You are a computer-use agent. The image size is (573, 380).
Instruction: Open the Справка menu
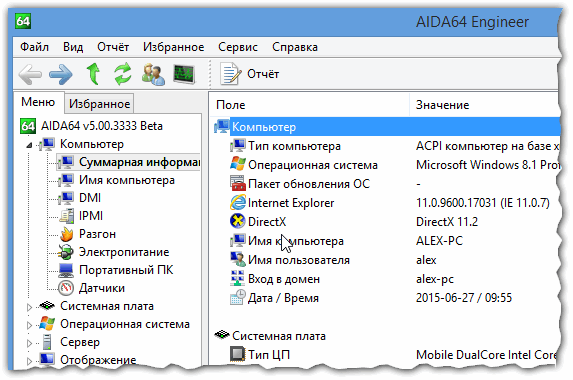tap(295, 47)
